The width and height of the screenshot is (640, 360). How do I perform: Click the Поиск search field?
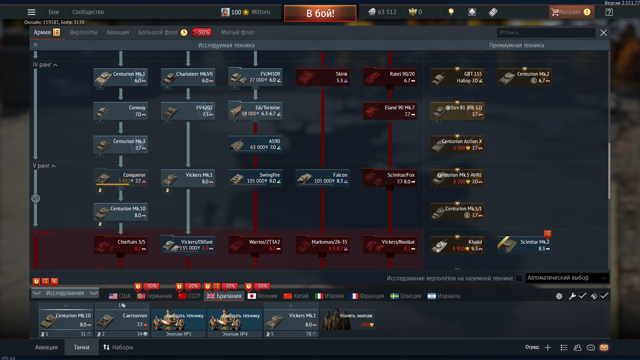[546, 33]
